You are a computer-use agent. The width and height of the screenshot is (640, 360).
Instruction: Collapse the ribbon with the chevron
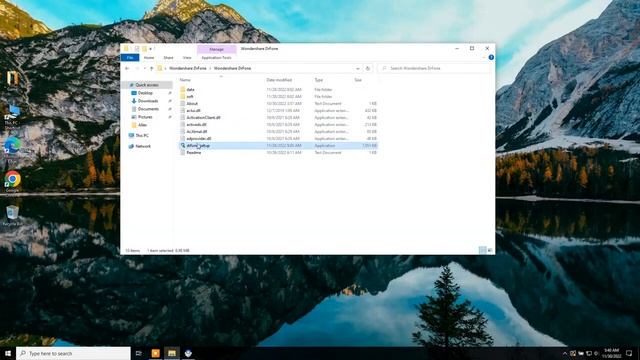point(484,58)
